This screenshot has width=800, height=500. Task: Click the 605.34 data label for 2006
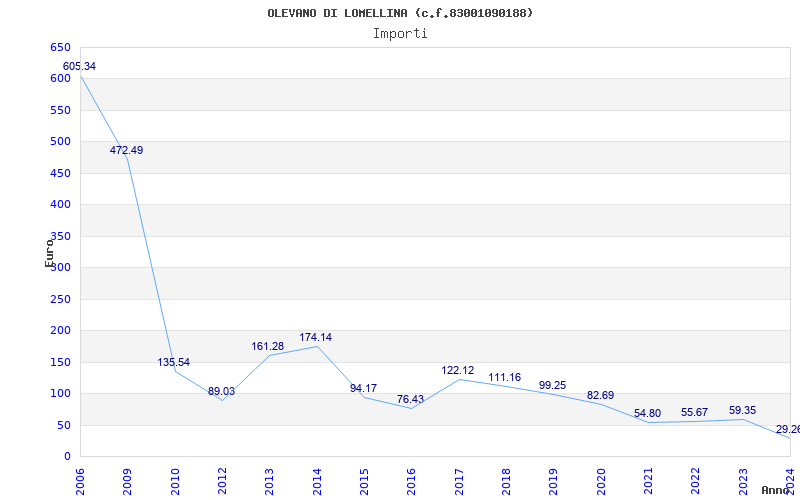79,66
